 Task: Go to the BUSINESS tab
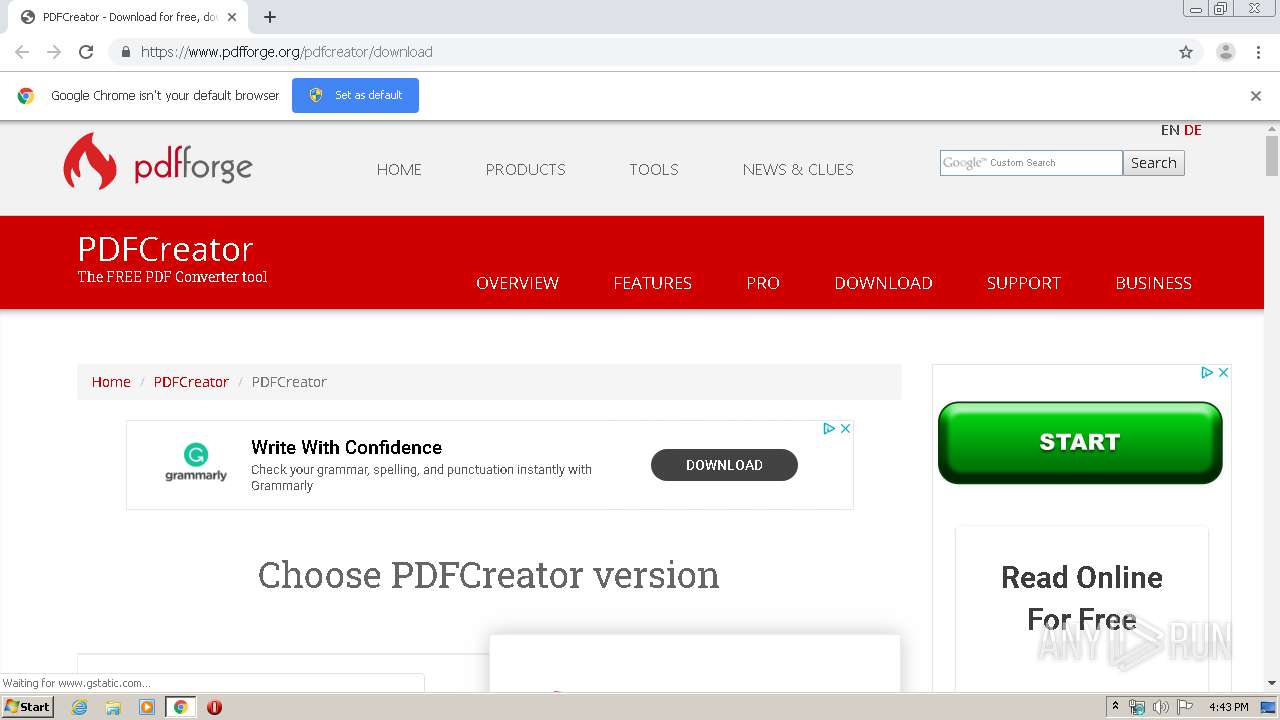pyautogui.click(x=1153, y=283)
